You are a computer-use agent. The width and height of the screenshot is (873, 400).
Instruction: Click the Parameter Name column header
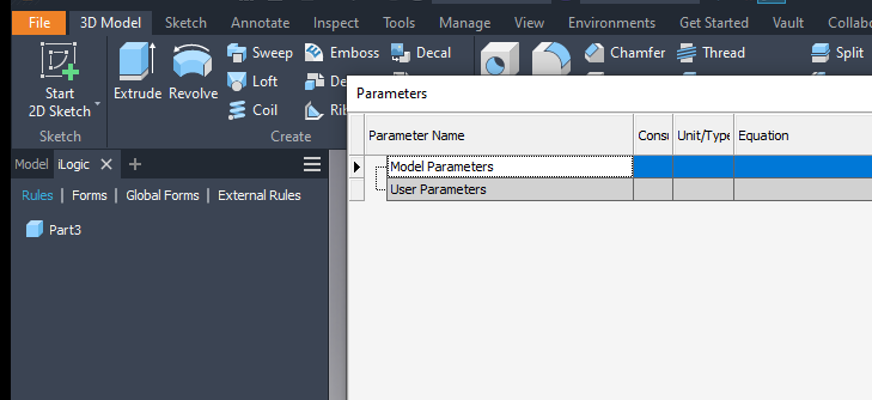tap(499, 135)
